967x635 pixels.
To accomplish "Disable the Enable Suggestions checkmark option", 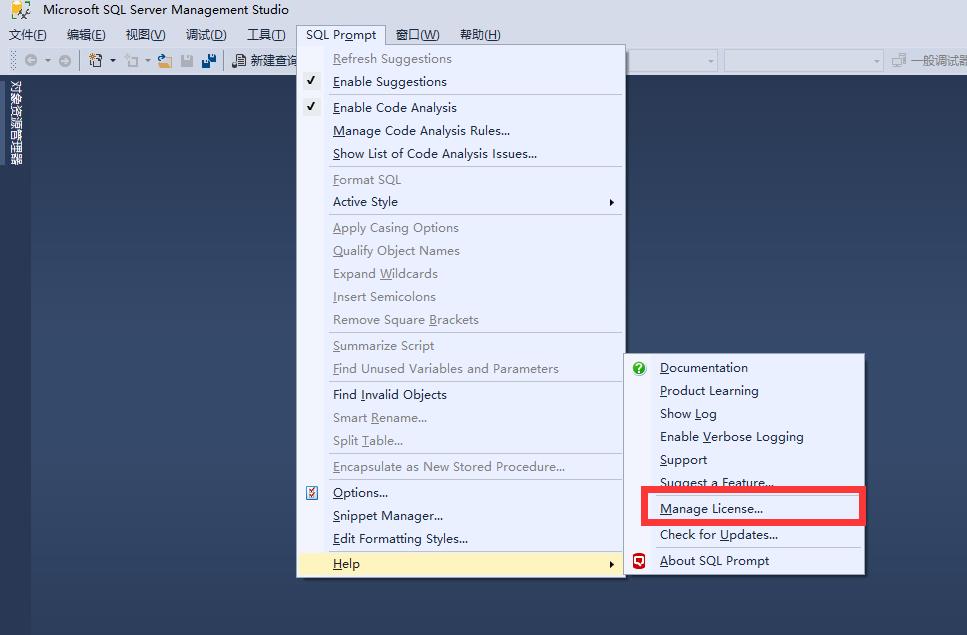I will tap(389, 82).
